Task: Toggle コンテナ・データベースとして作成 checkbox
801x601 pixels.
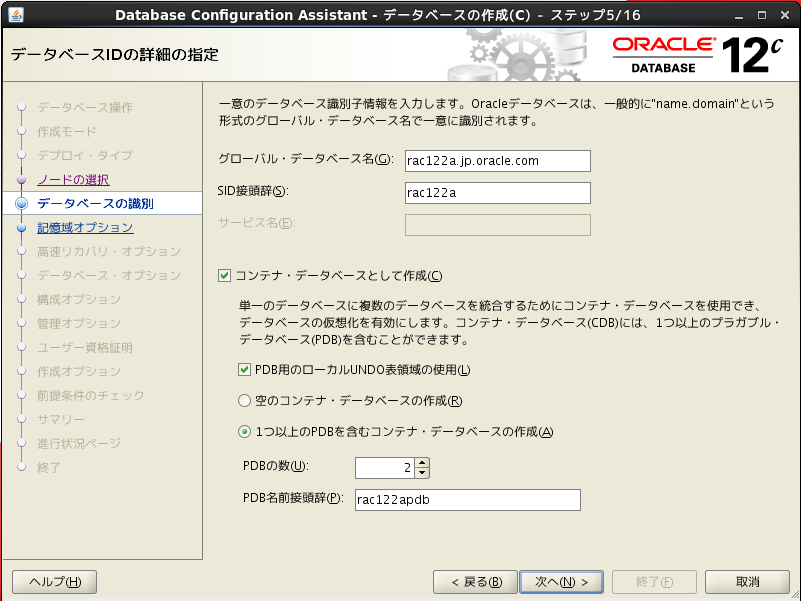Action: (x=224, y=276)
